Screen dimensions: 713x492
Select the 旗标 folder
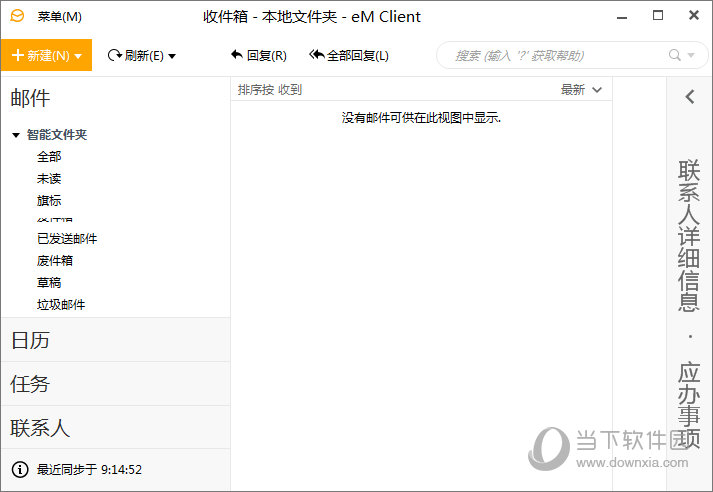pos(49,200)
